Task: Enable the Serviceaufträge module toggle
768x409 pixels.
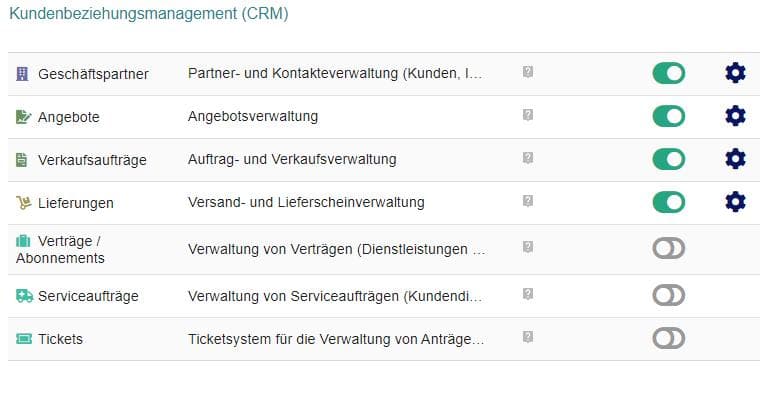Action: [669, 296]
